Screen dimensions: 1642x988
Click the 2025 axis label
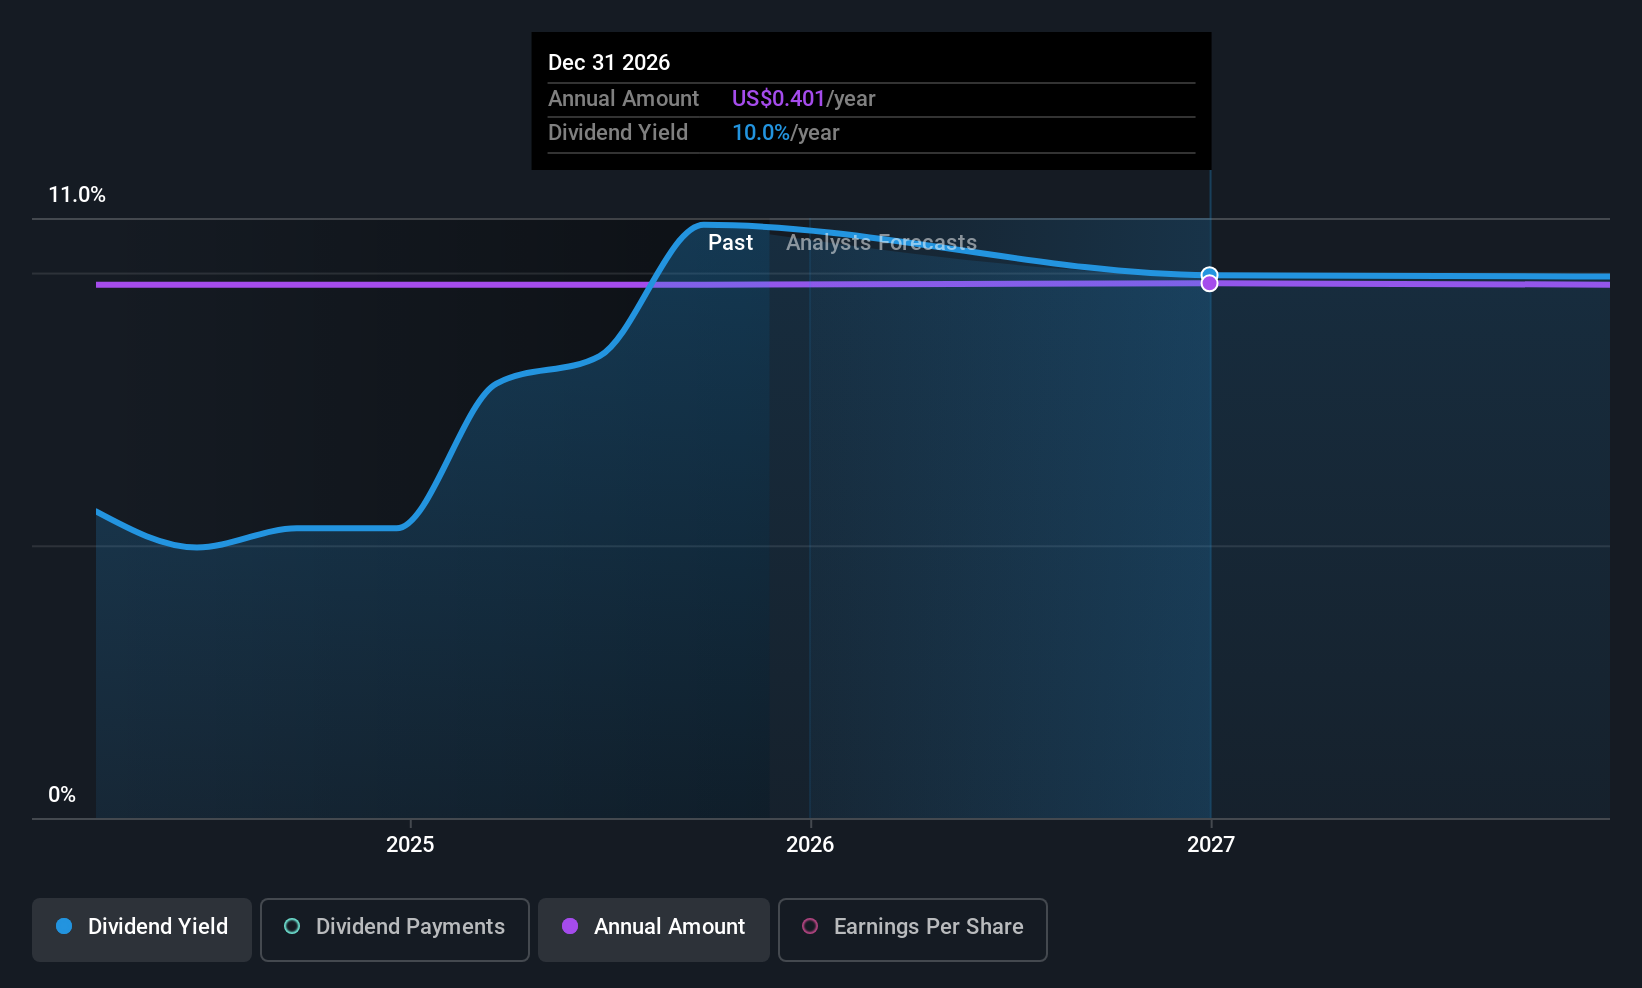point(410,844)
